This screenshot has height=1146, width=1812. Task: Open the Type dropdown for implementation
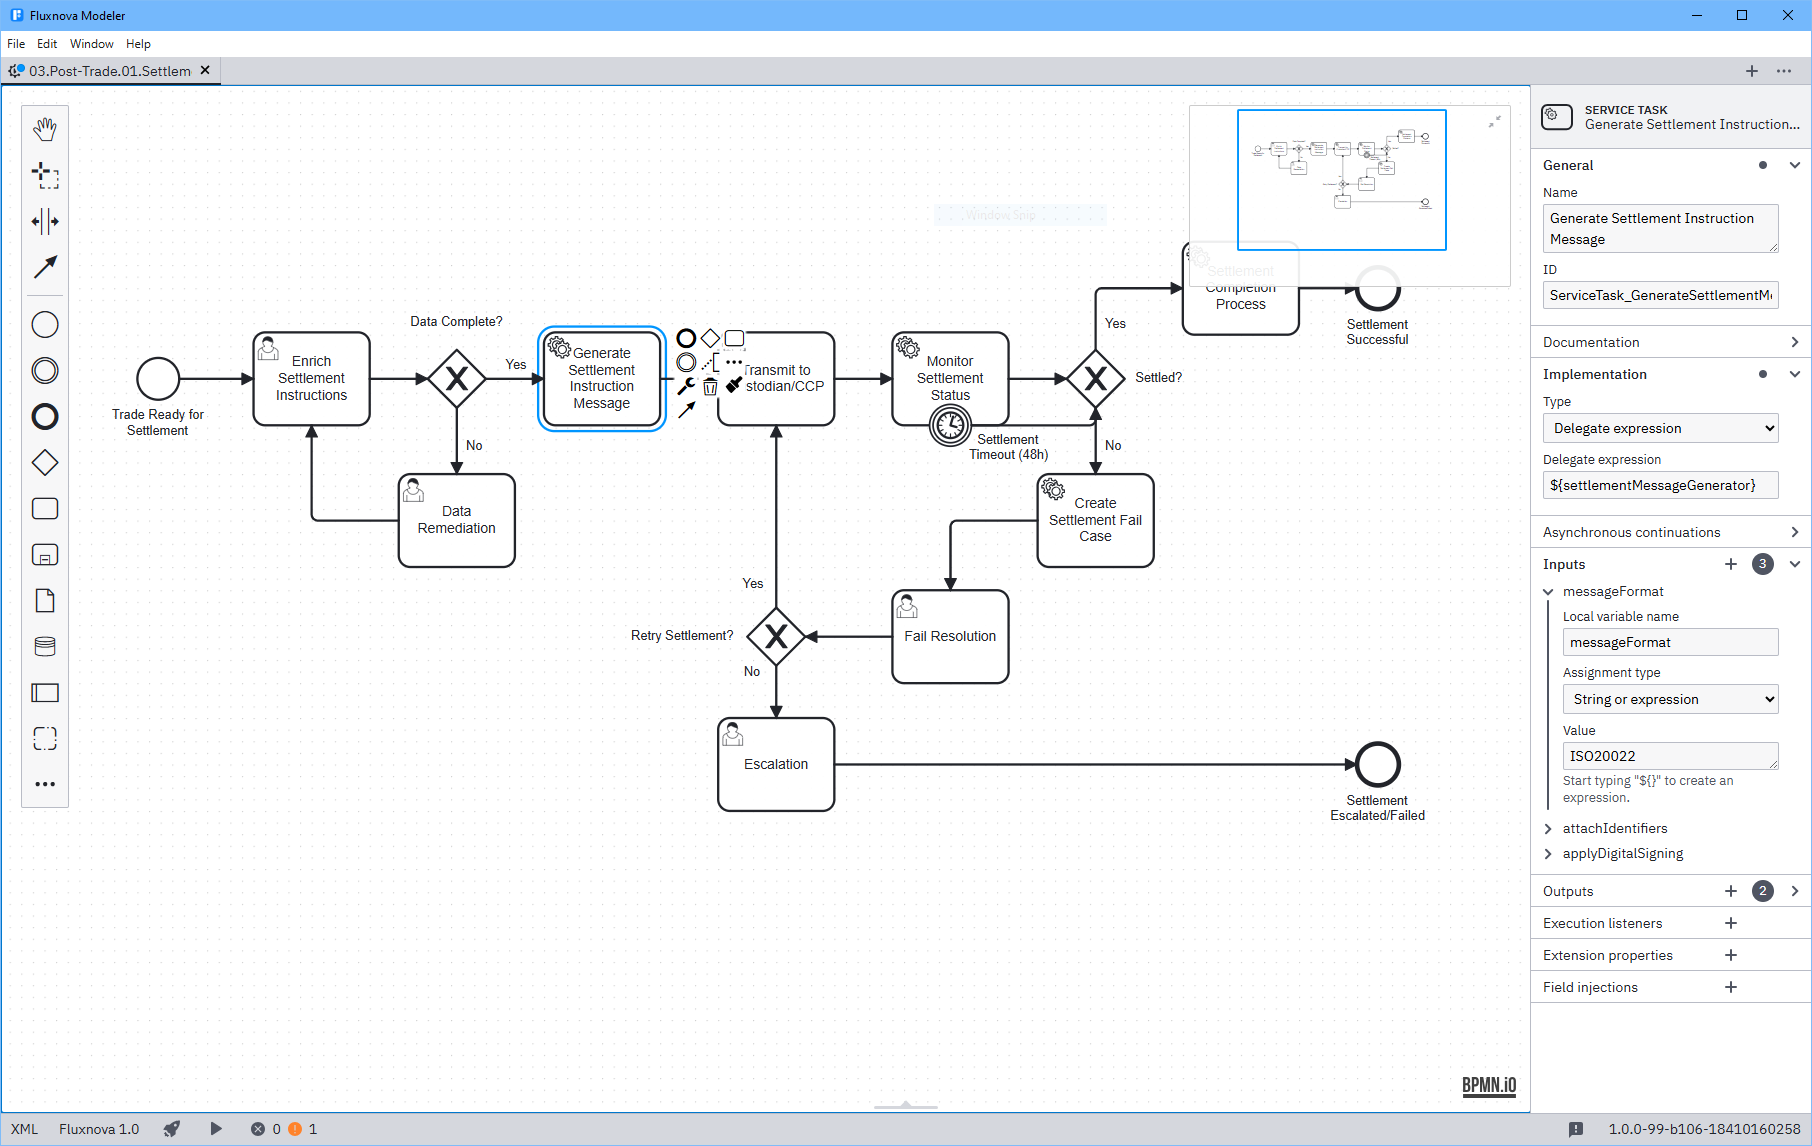1660,428
